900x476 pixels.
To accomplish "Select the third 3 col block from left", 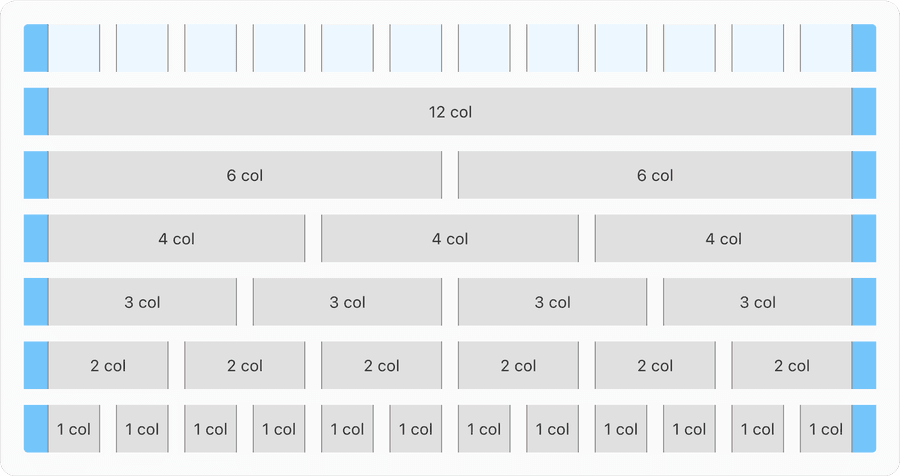I will pyautogui.click(x=552, y=302).
